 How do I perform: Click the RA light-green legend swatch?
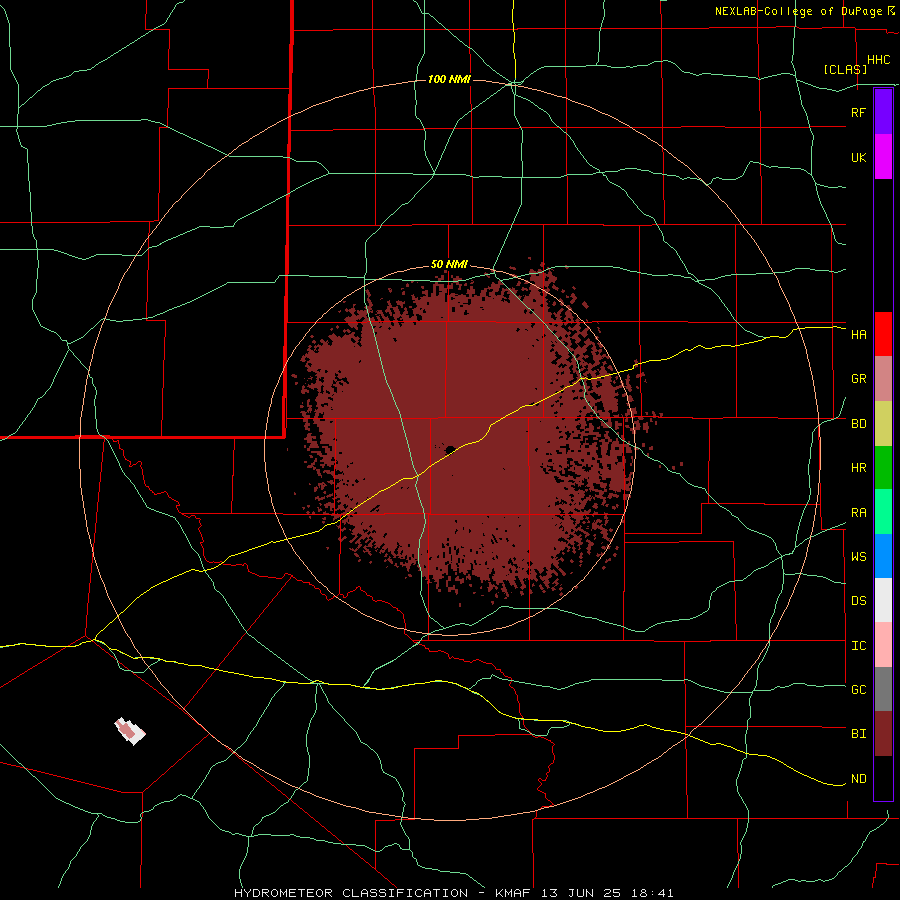(x=883, y=512)
